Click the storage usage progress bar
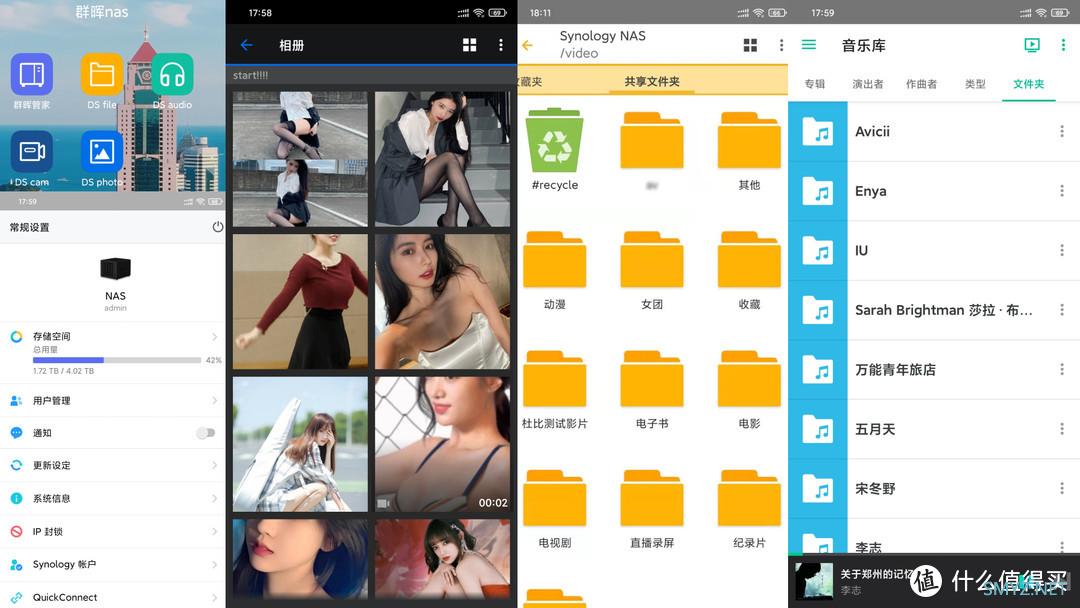Viewport: 1080px width, 608px height. point(116,360)
